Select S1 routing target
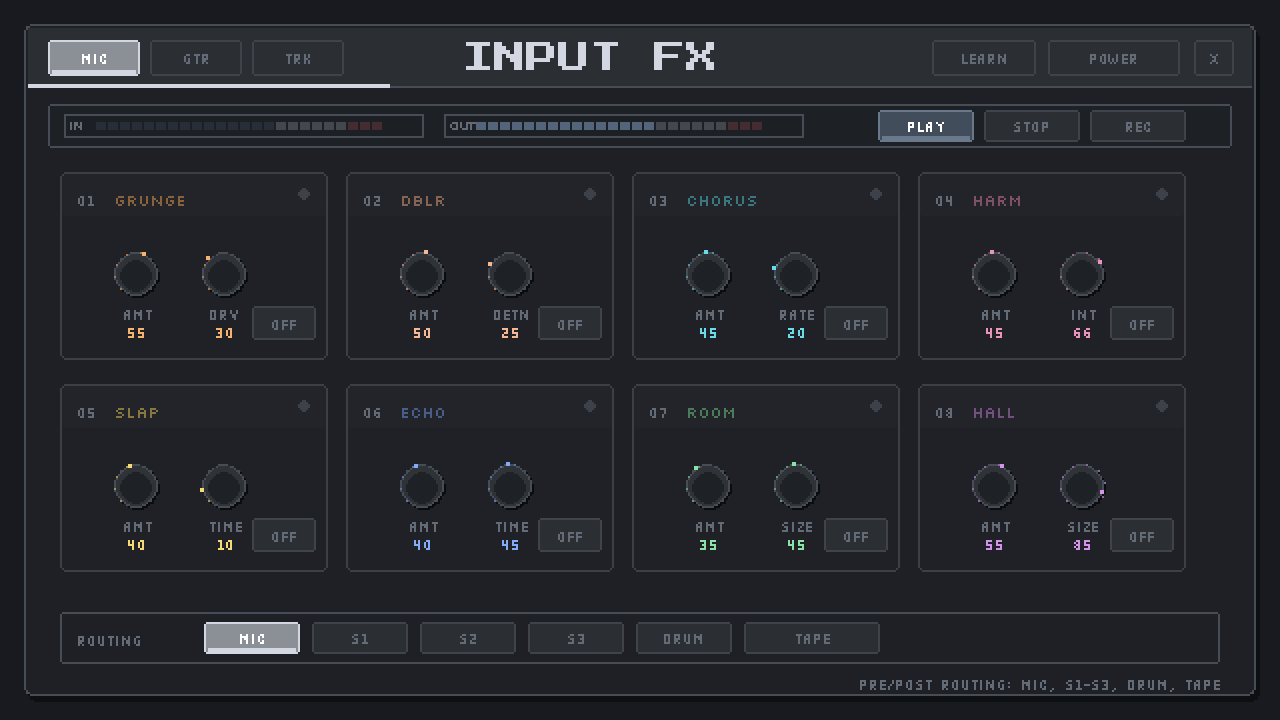 tap(360, 638)
